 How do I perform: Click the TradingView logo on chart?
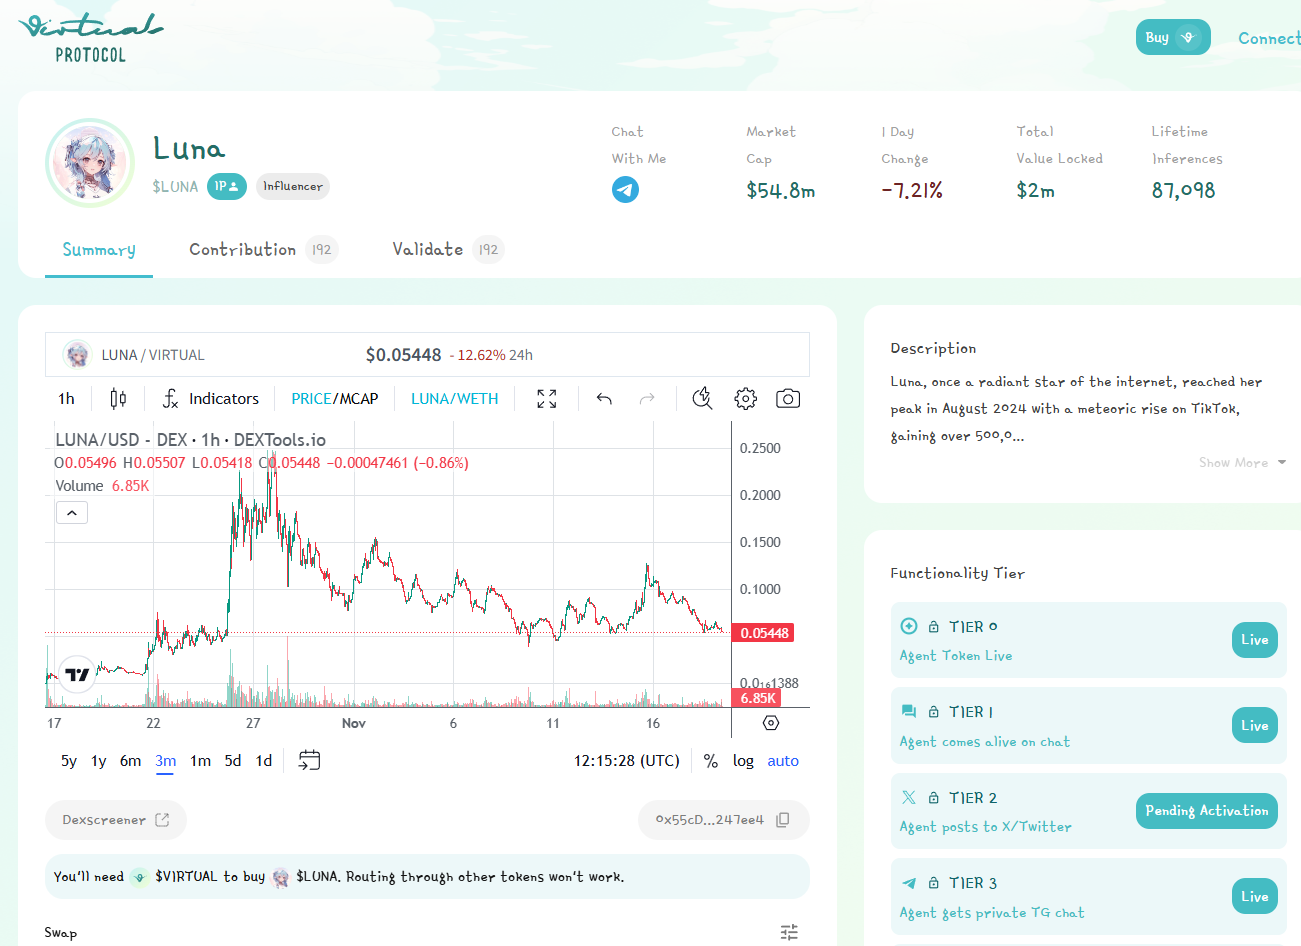click(x=77, y=674)
